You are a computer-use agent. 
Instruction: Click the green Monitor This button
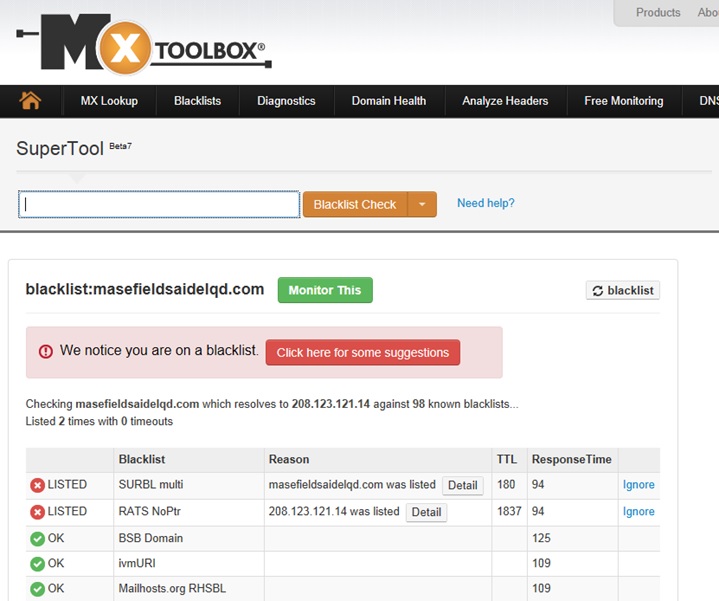pyautogui.click(x=325, y=290)
